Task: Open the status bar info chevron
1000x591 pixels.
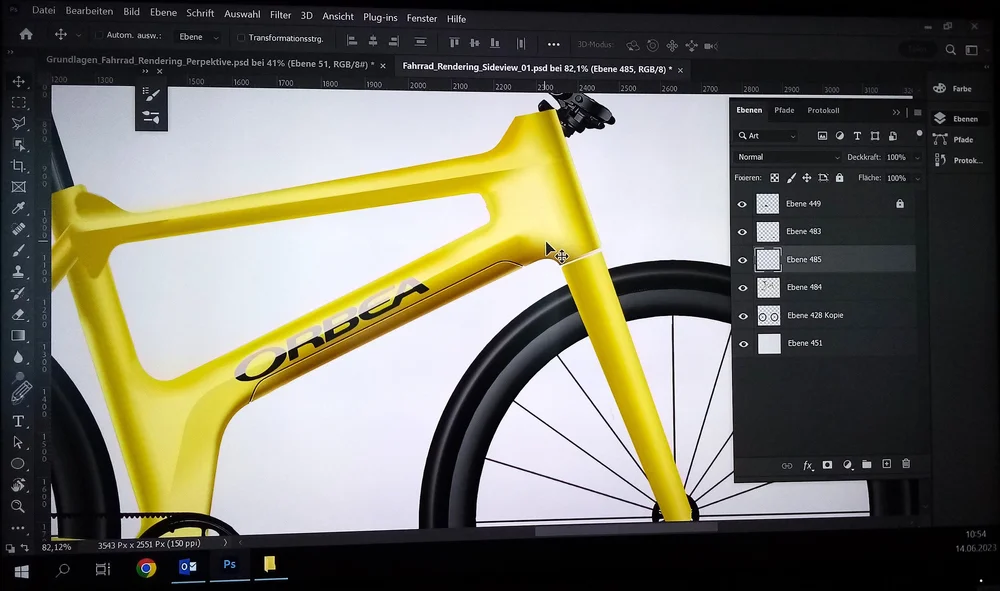Action: tap(225, 543)
